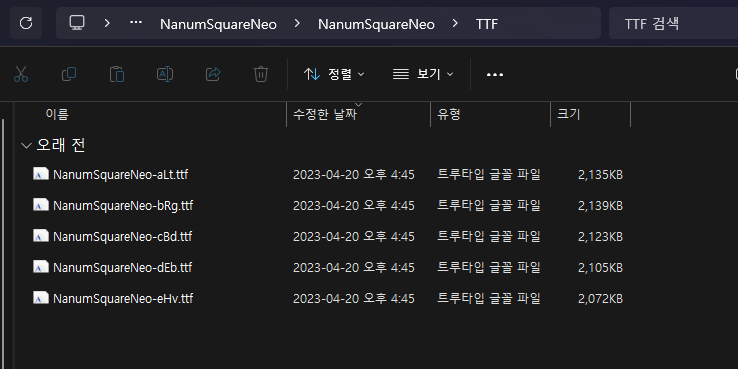The height and width of the screenshot is (369, 738).
Task: Click the 트루타입 글꼴 파일 type of NanumSquareNeo-bRg.ttf
Action: pos(489,206)
